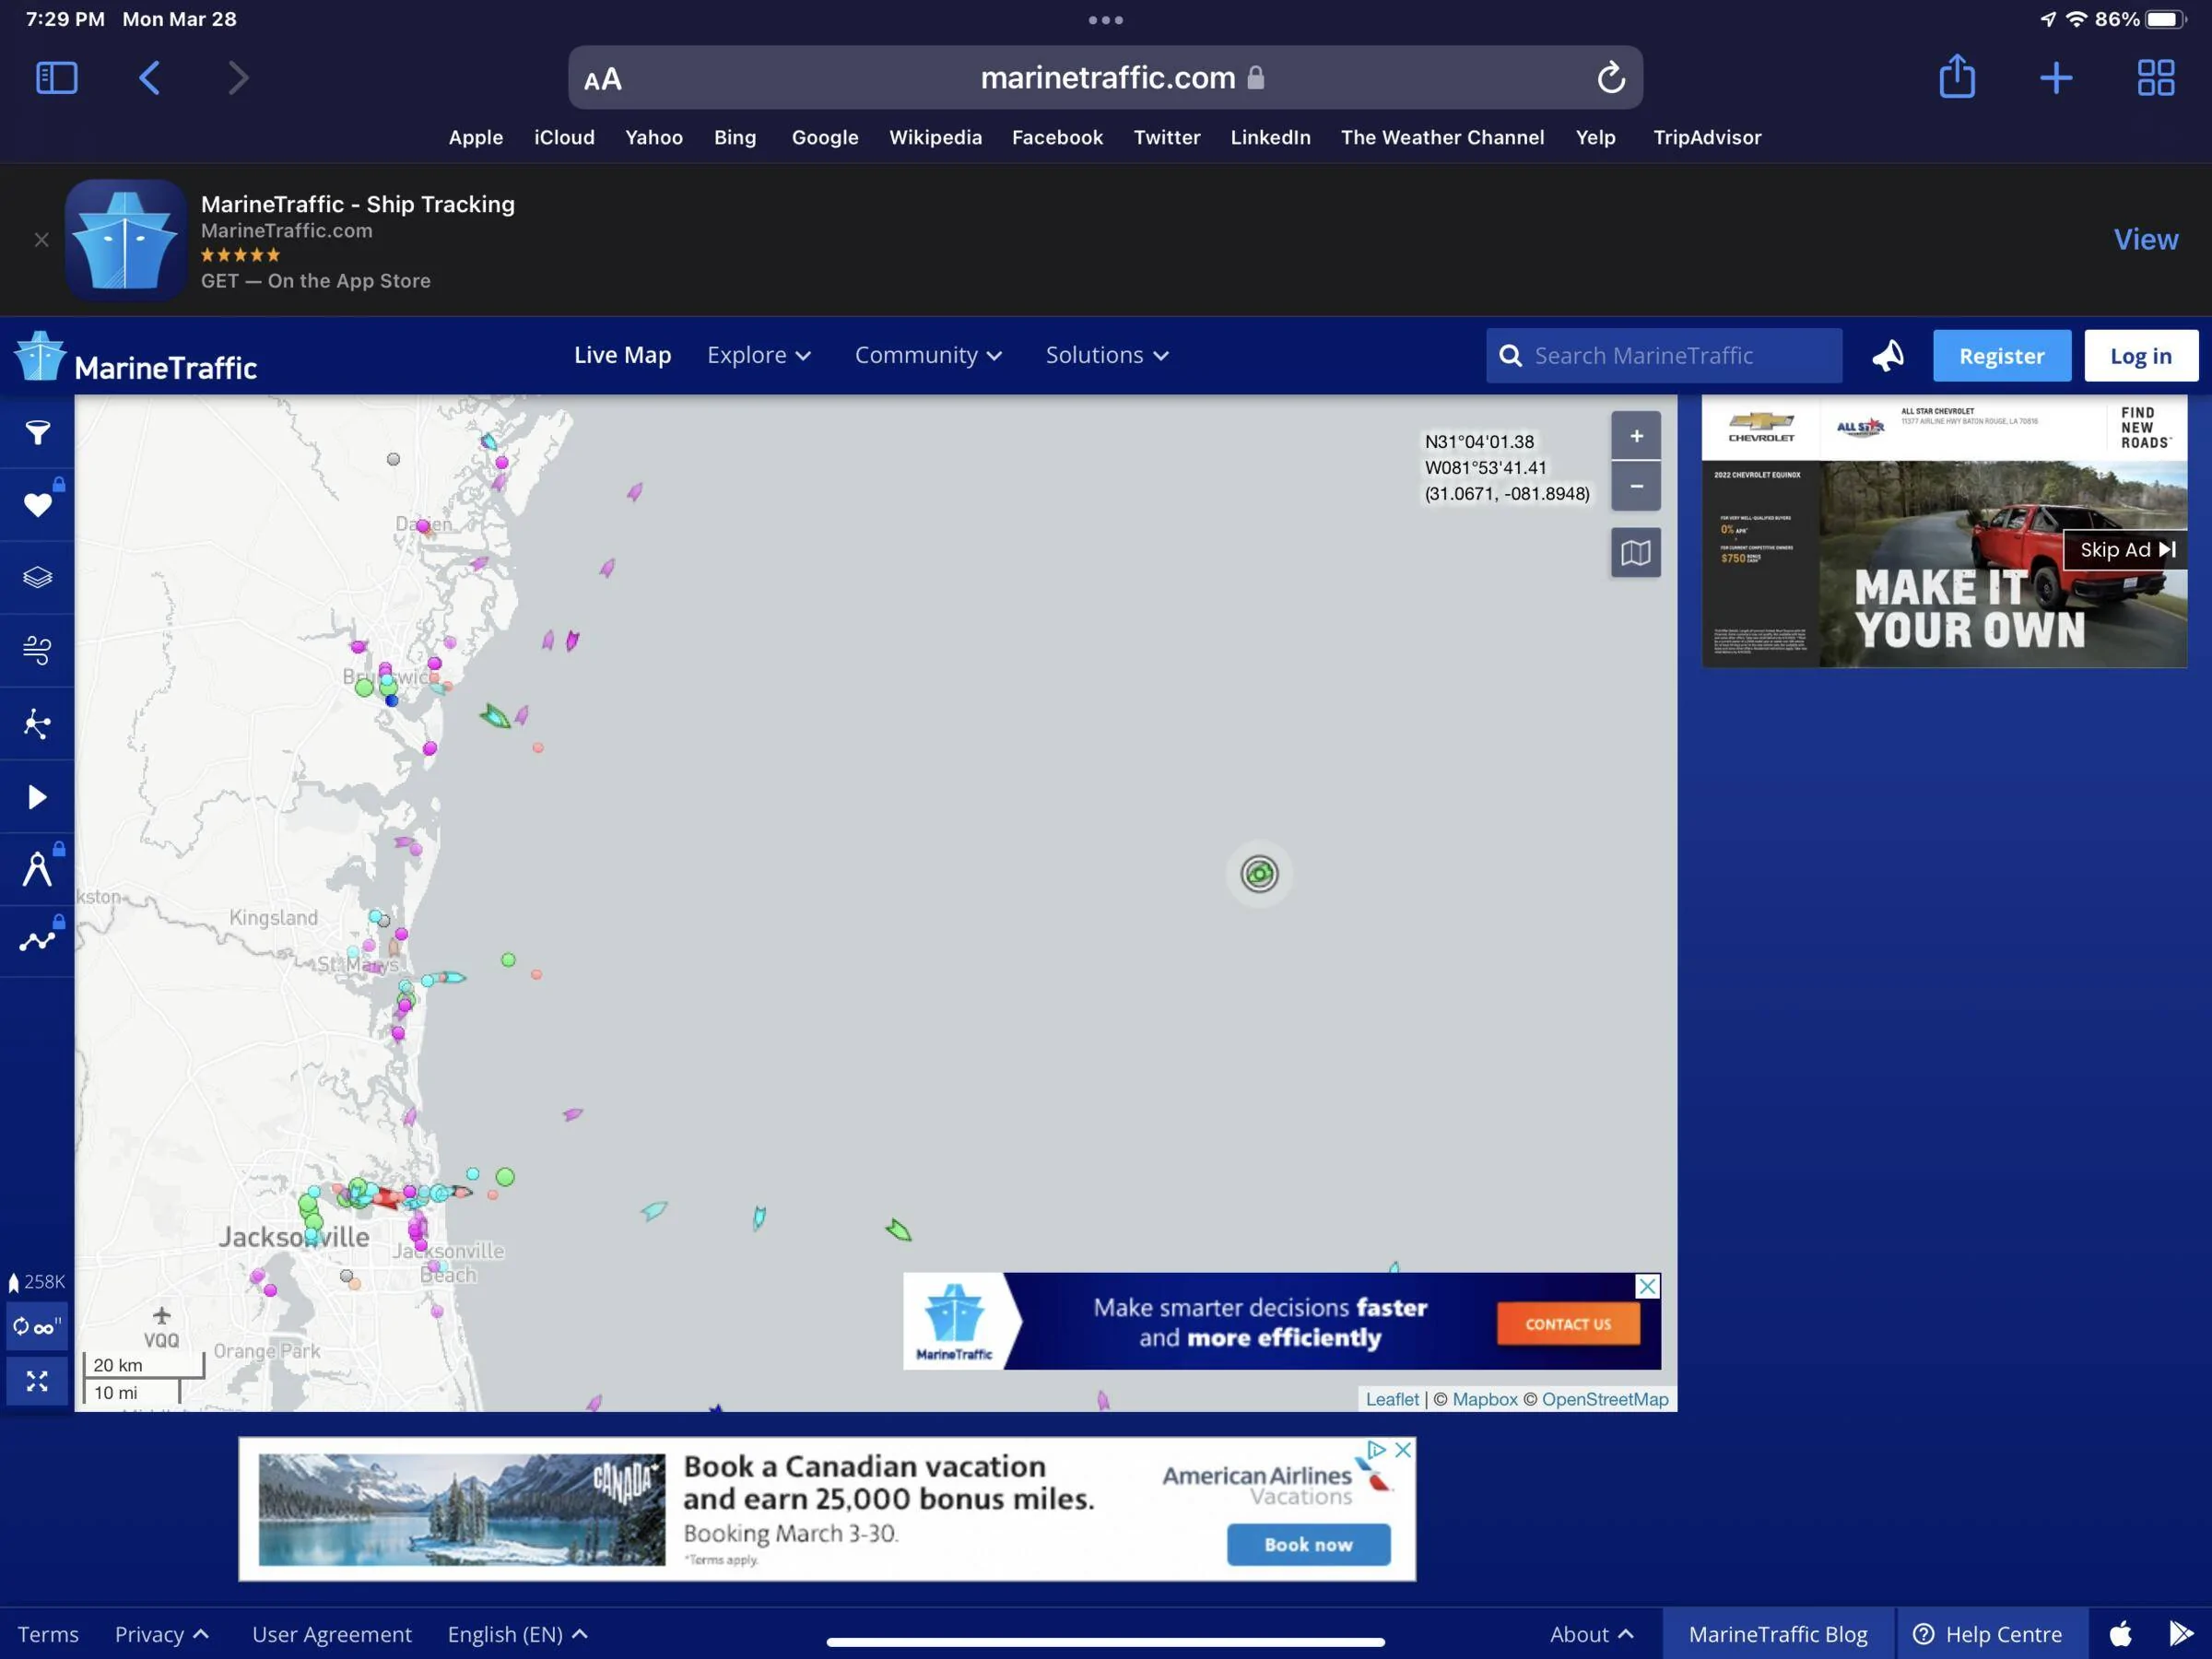The height and width of the screenshot is (1659, 2212).
Task: Open the Safari share sheet
Action: pyautogui.click(x=1957, y=77)
